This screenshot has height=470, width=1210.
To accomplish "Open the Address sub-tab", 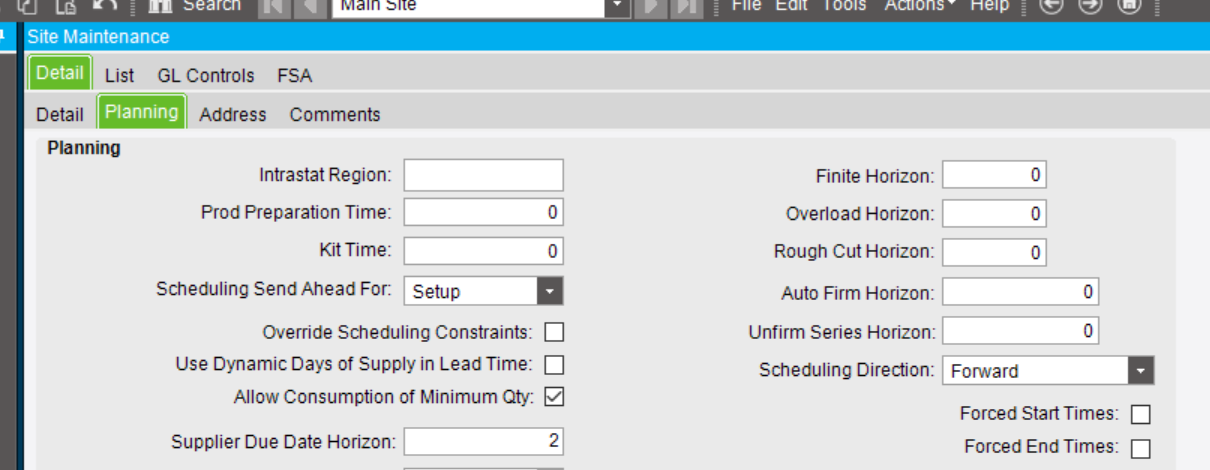I will [233, 115].
